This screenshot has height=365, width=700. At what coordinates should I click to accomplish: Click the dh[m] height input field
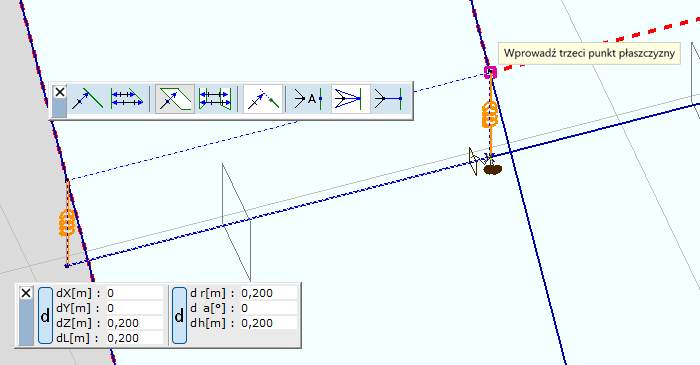pos(268,323)
